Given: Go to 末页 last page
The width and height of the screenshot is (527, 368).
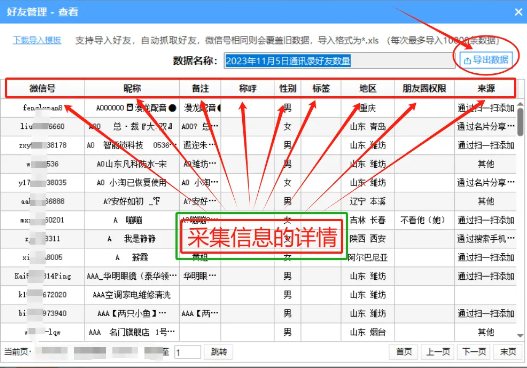Looking at the screenshot, I should pyautogui.click(x=508, y=352).
